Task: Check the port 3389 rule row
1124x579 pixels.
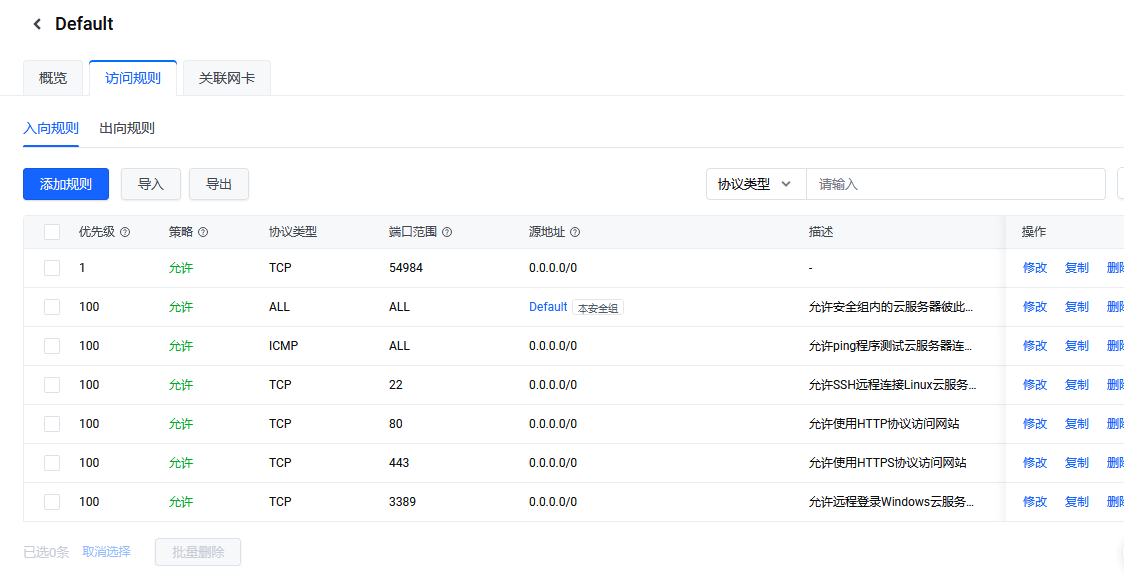Action: (52, 502)
